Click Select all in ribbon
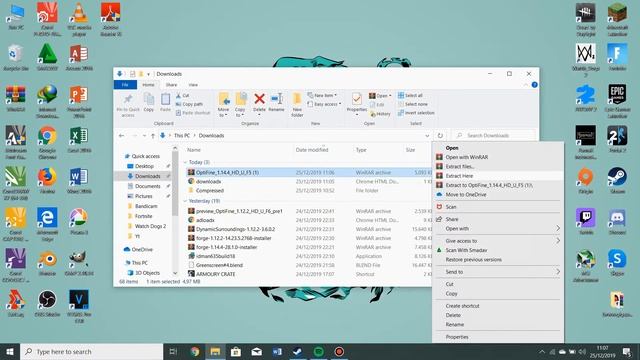 pyautogui.click(x=410, y=95)
